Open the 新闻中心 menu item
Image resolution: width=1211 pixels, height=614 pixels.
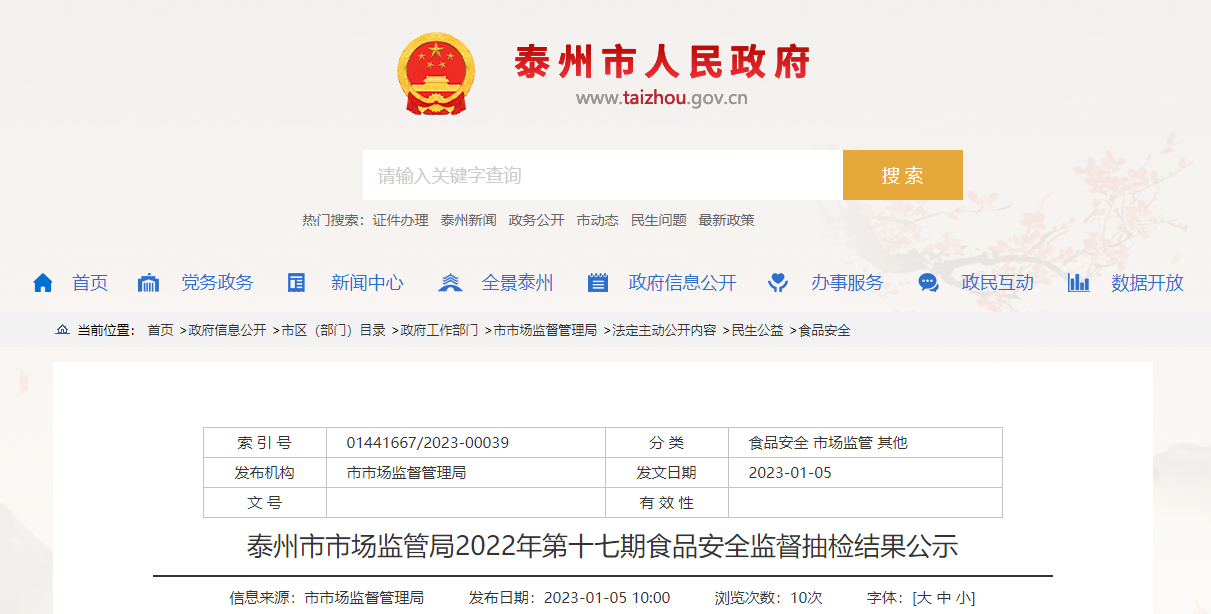coord(367,283)
